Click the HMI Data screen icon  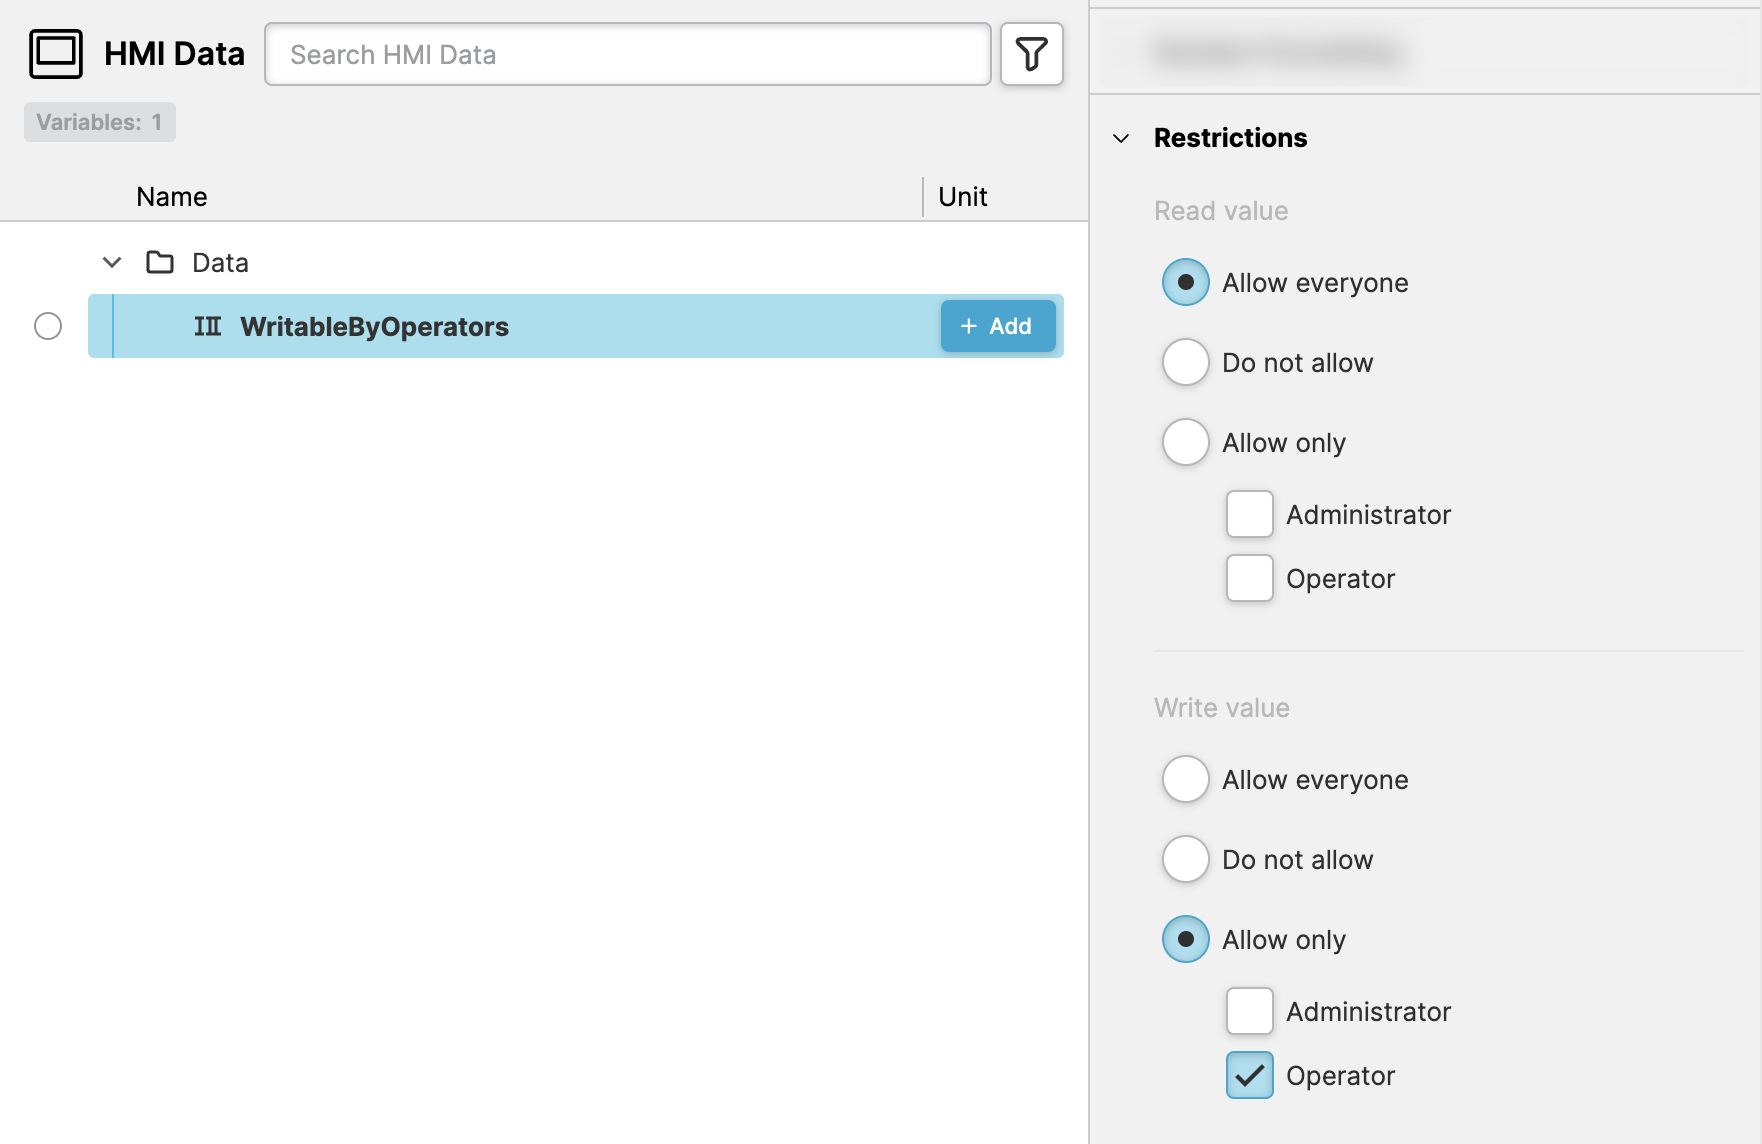(x=56, y=54)
